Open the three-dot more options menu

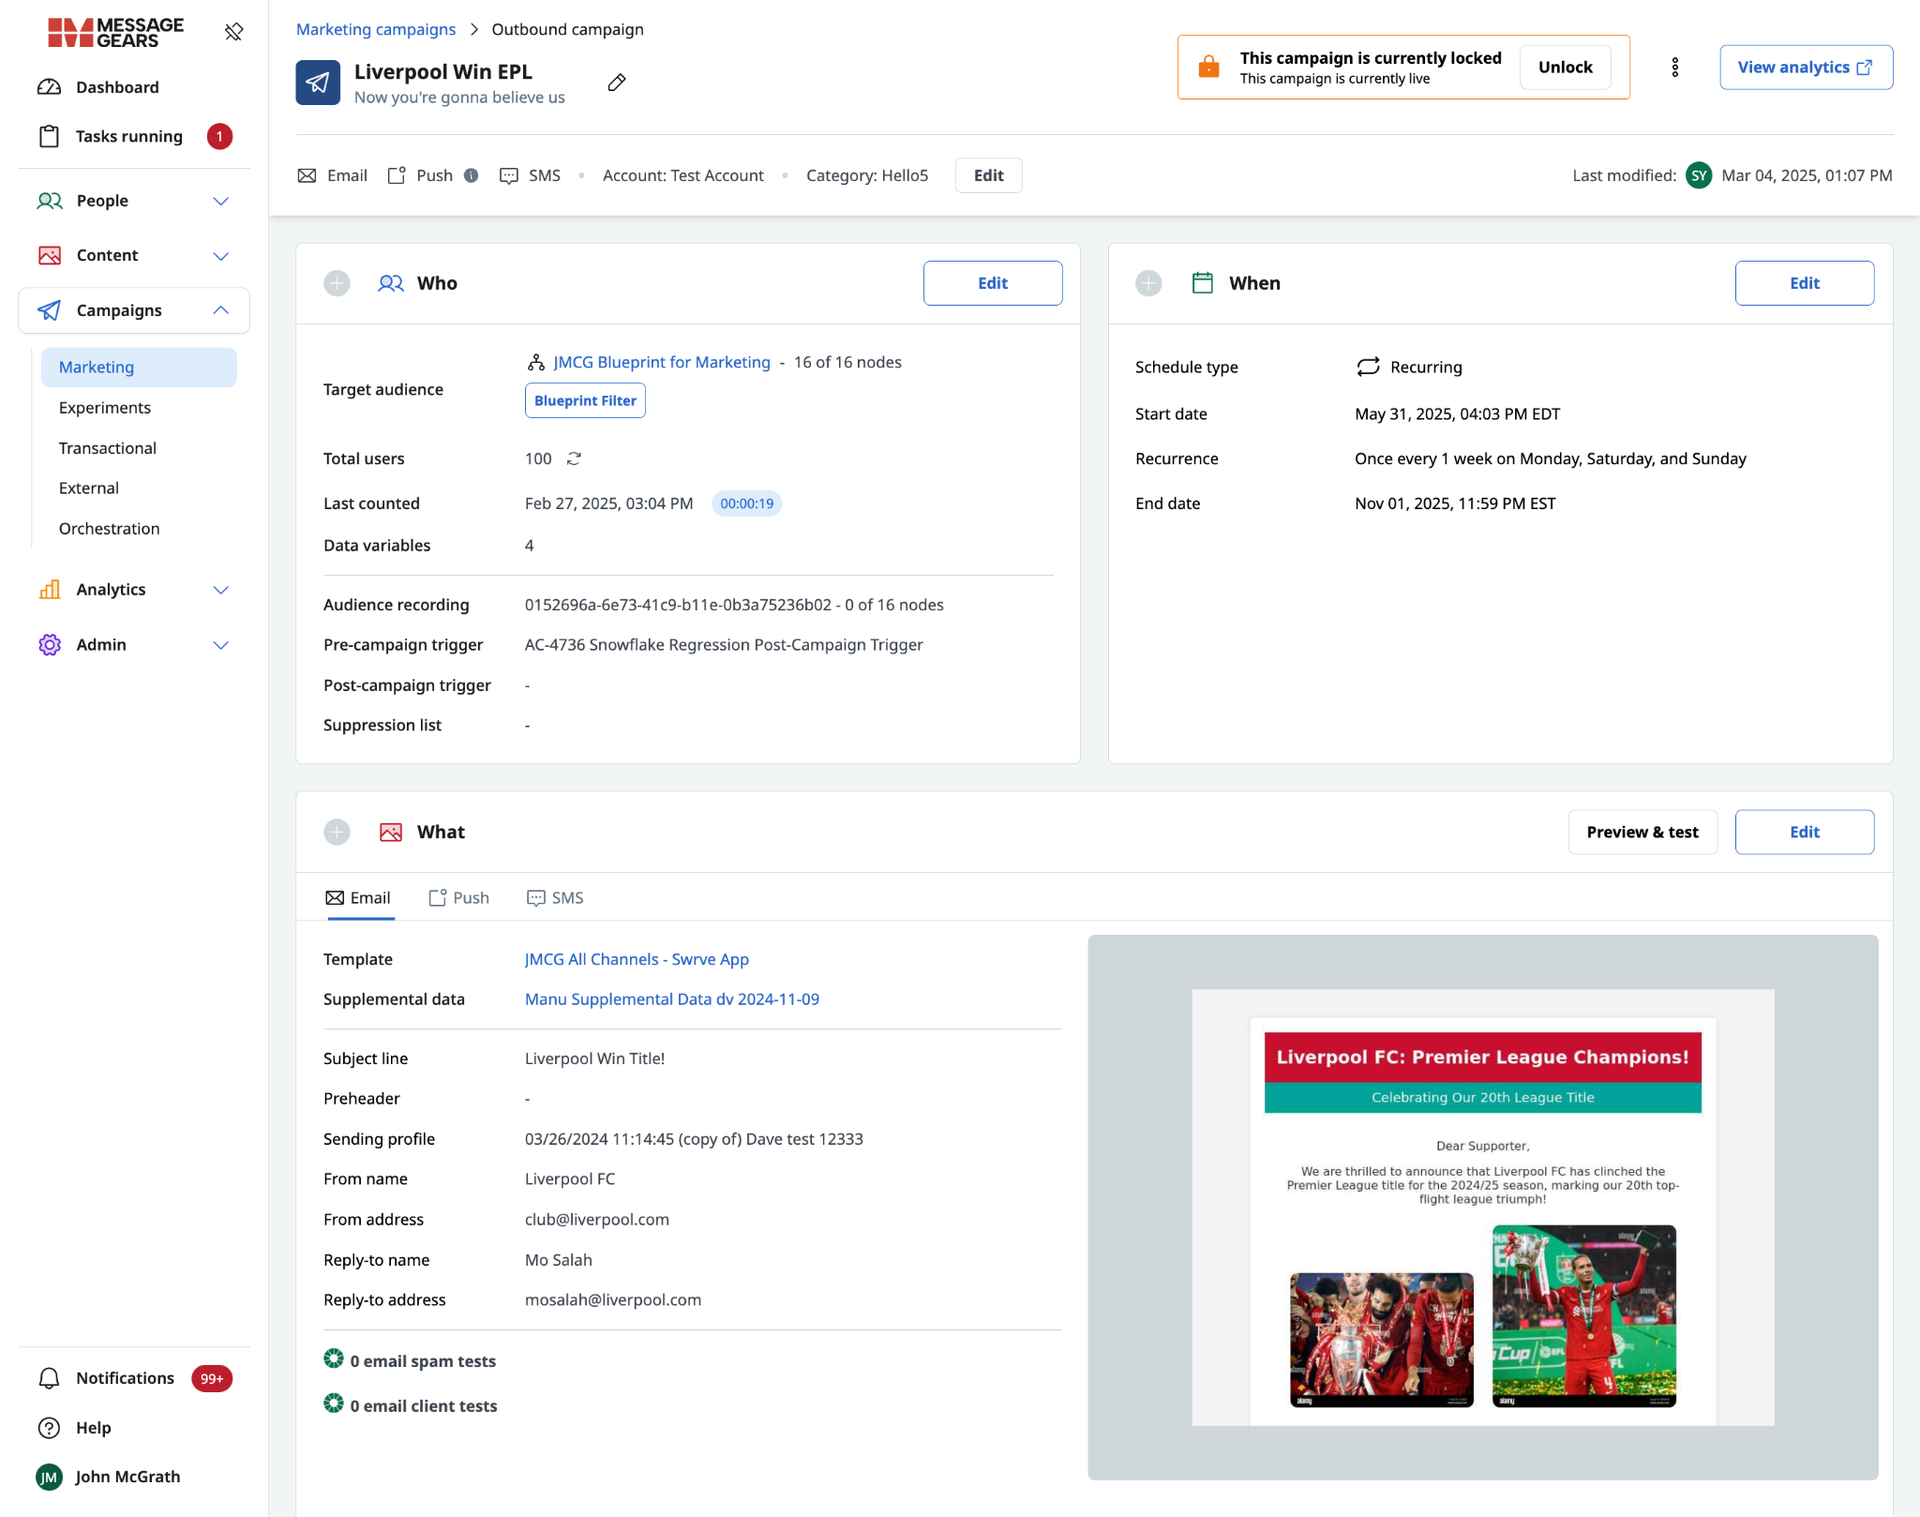click(1675, 67)
